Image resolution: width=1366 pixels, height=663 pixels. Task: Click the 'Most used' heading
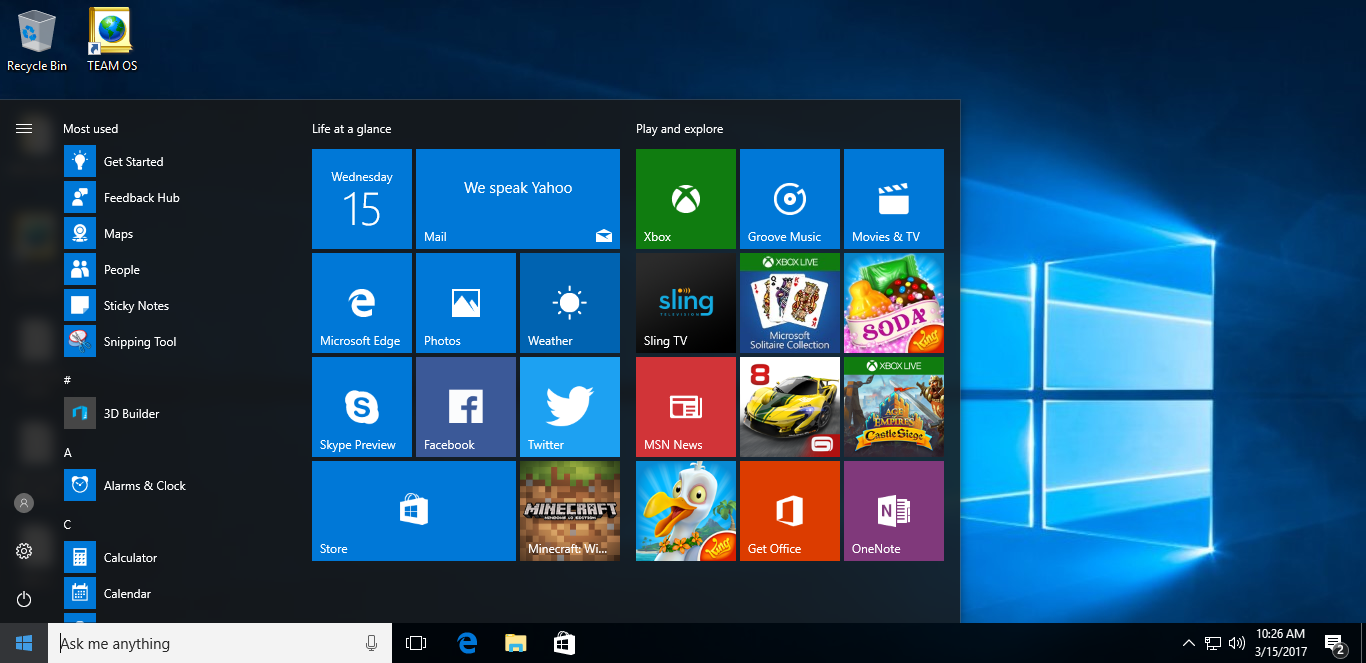pos(90,129)
